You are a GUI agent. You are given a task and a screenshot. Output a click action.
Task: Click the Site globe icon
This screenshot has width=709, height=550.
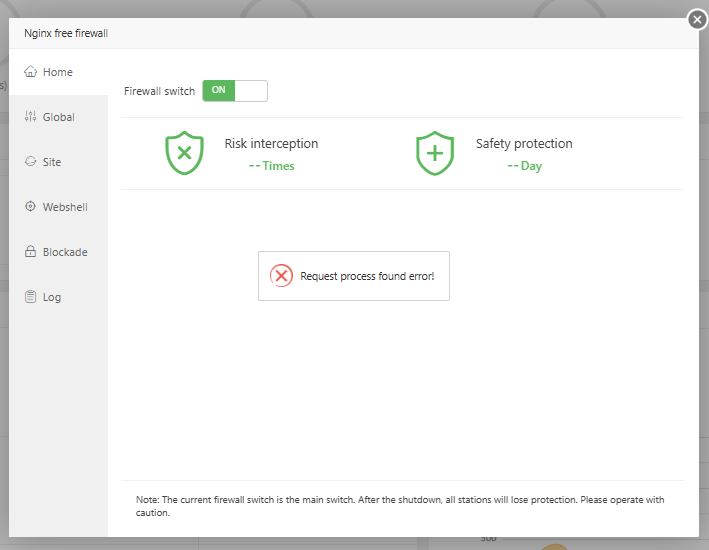(30, 162)
